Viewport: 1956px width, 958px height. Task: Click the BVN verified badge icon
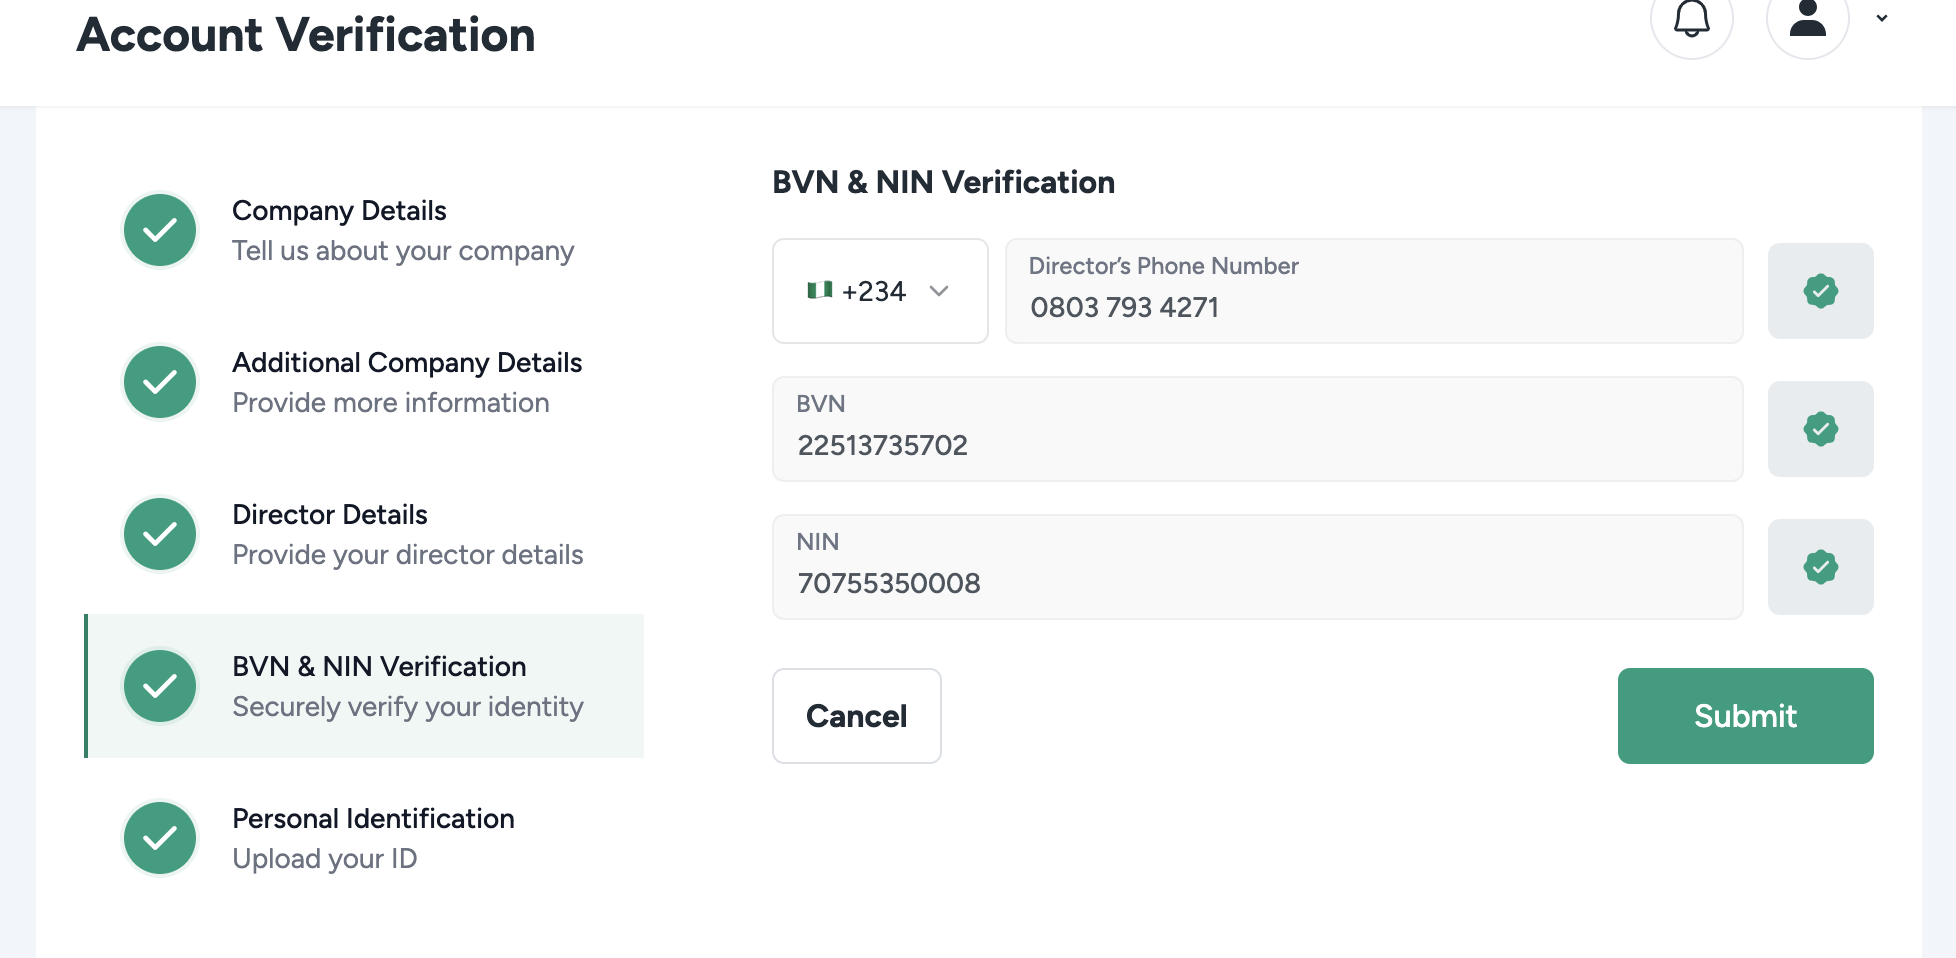pos(1820,429)
